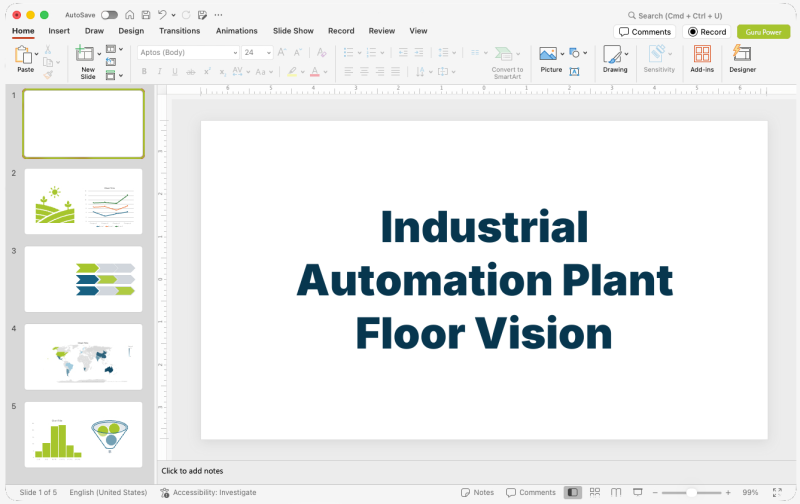Viewport: 800px width, 504px height.
Task: Click the Increase Font Size icon
Action: coord(282,53)
